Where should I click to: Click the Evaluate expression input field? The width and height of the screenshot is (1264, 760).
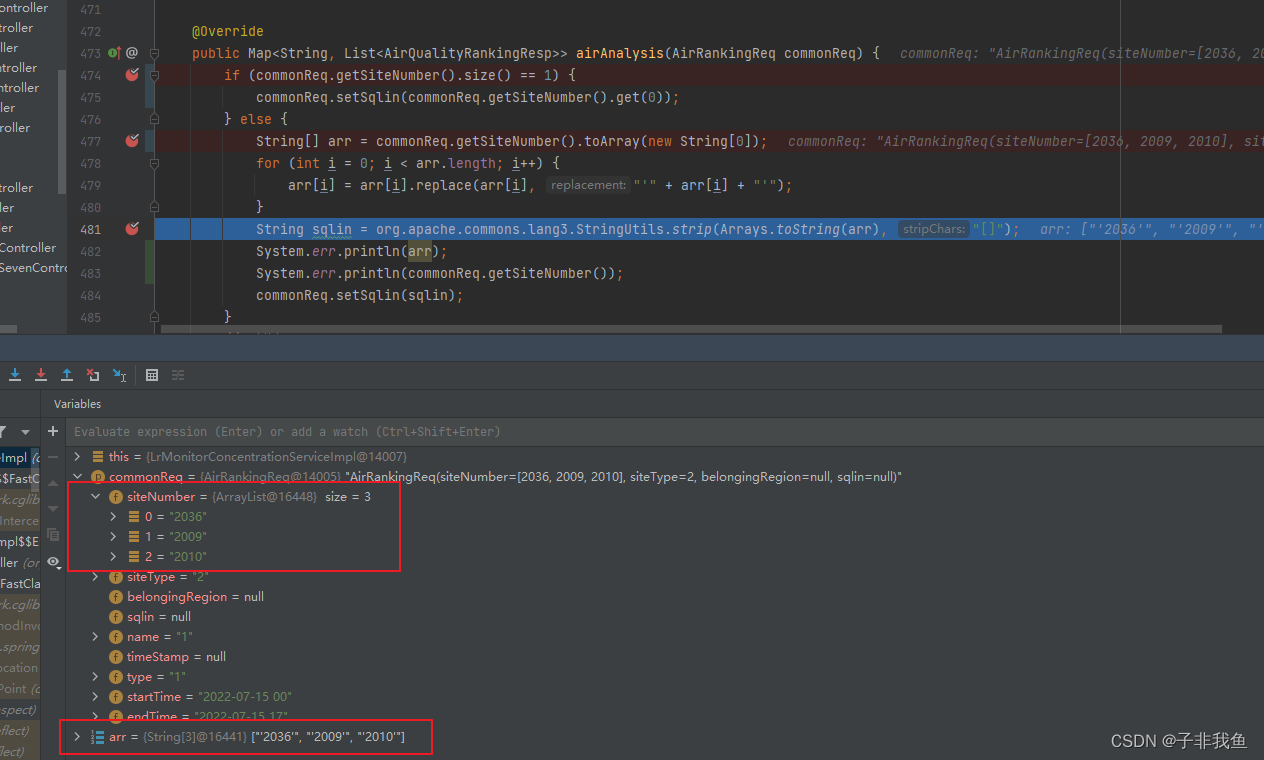[x=665, y=432]
